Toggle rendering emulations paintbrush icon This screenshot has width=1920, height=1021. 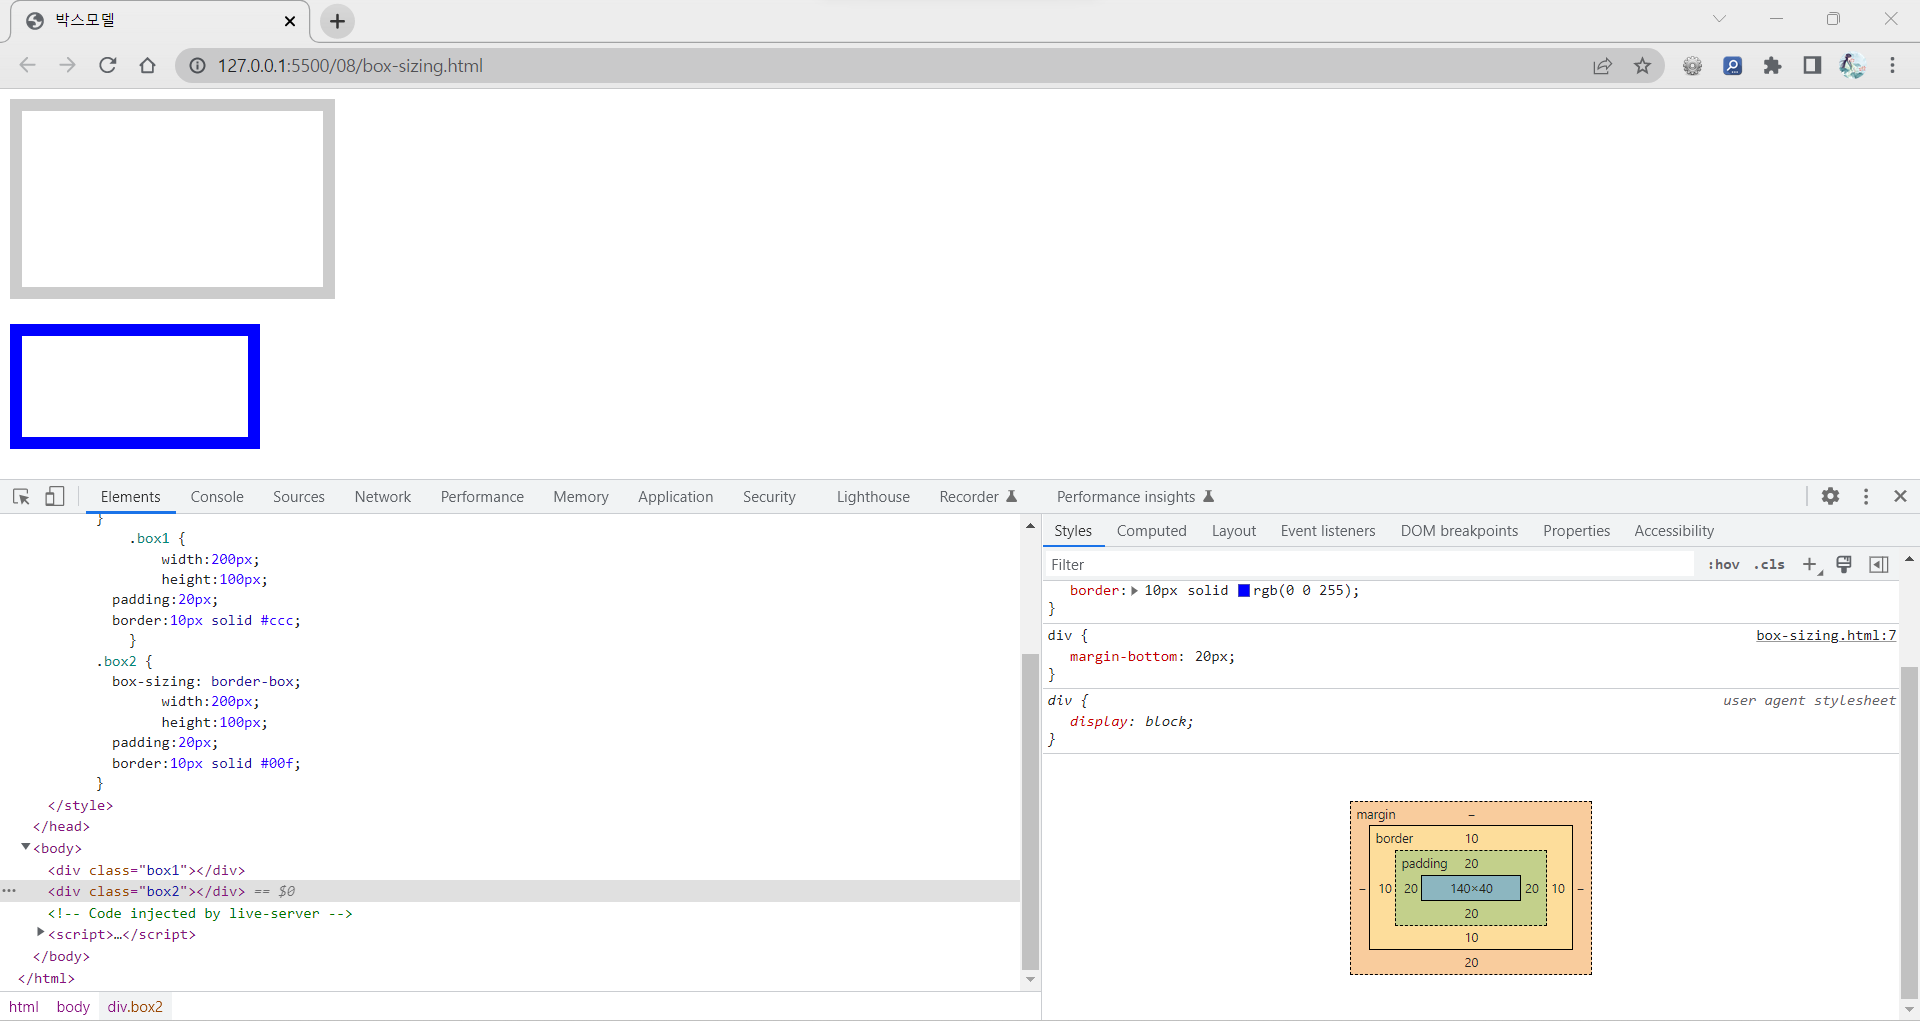point(1844,565)
